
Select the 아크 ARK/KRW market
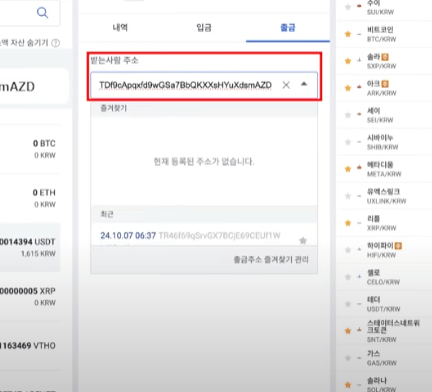pyautogui.click(x=384, y=88)
